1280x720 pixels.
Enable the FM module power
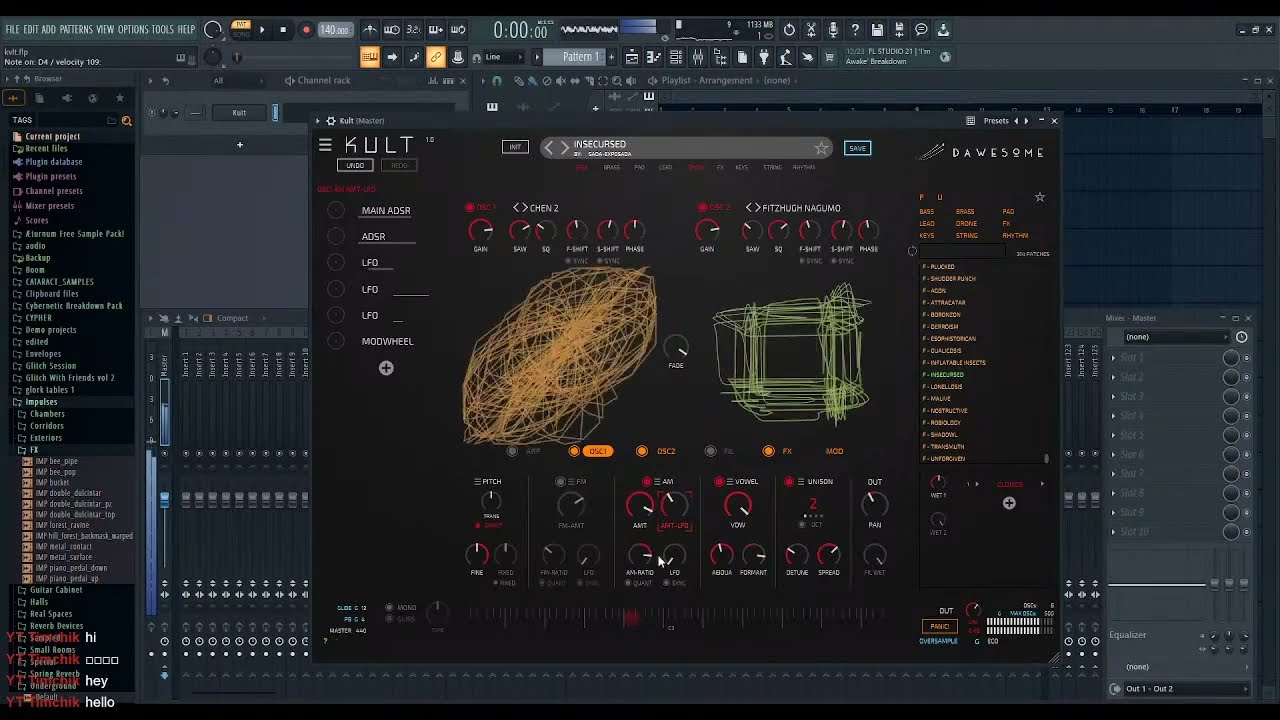[560, 482]
